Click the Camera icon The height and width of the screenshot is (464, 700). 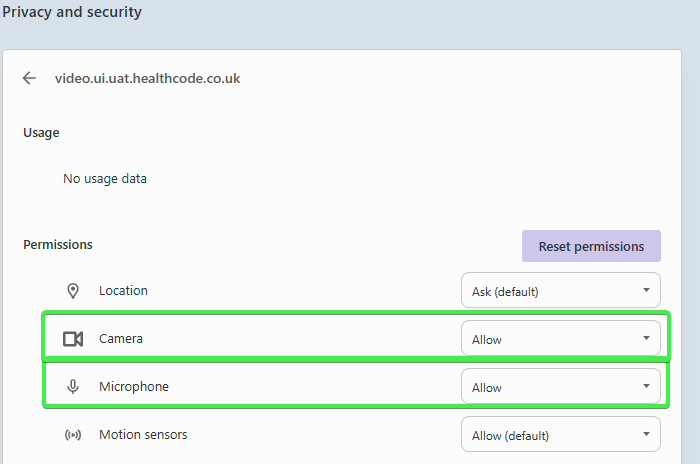point(72,339)
